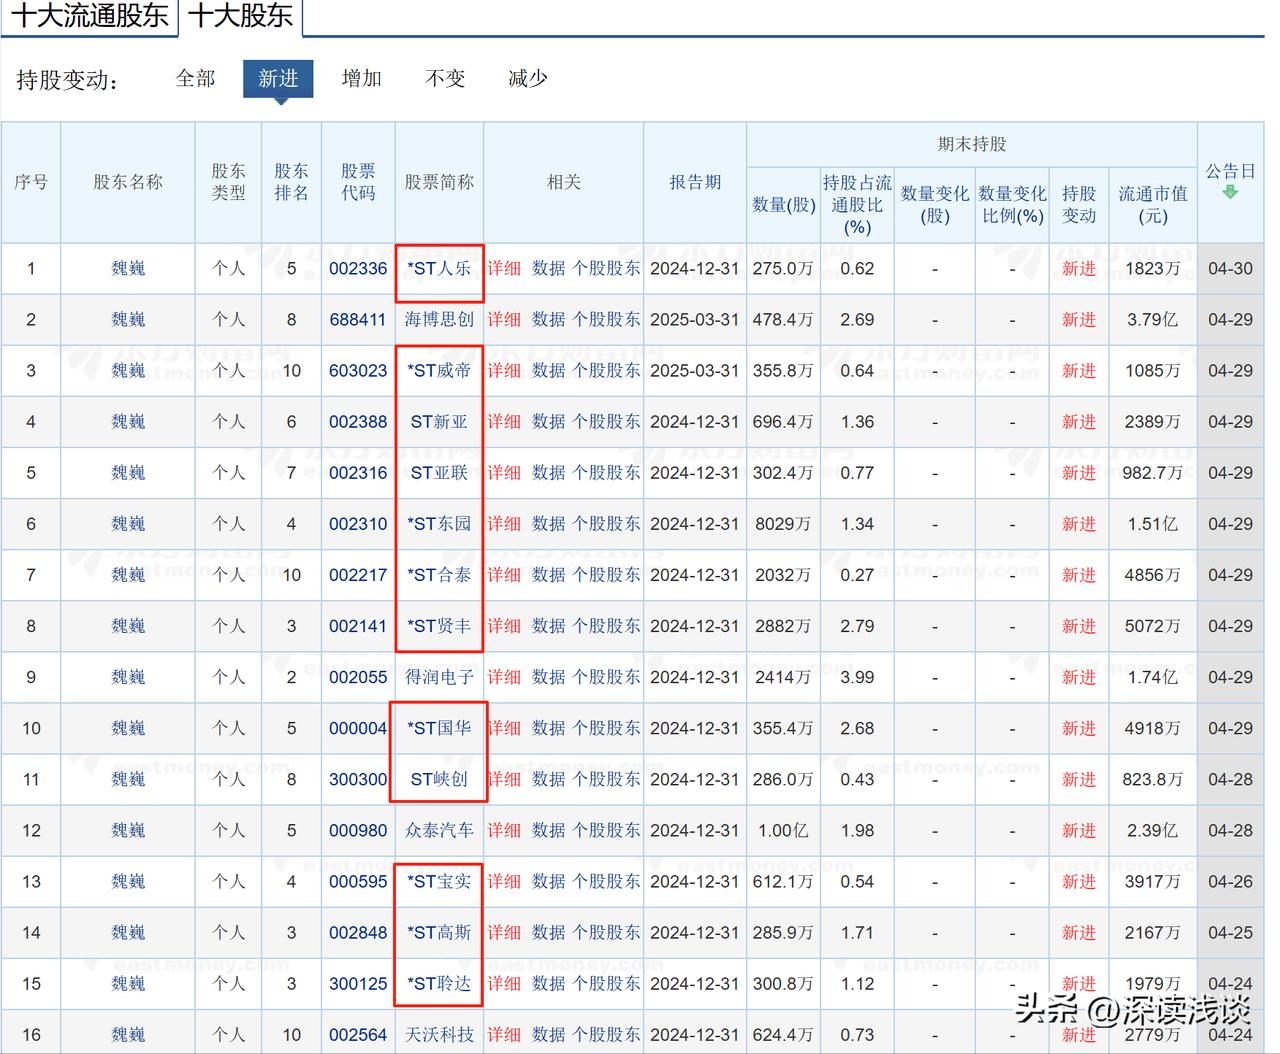Screen dimensions: 1280x1054
Task: Click 数据 in the 众泰汽车 row
Action: (548, 830)
